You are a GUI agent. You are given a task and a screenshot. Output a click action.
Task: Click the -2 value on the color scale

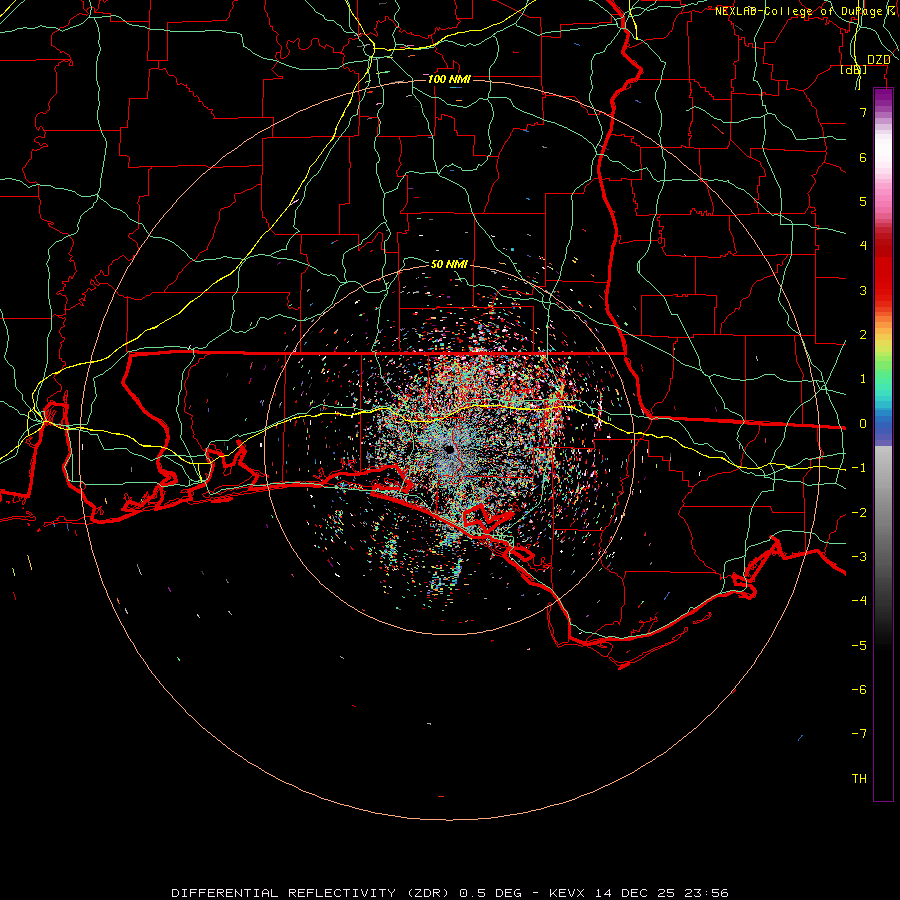(x=859, y=513)
